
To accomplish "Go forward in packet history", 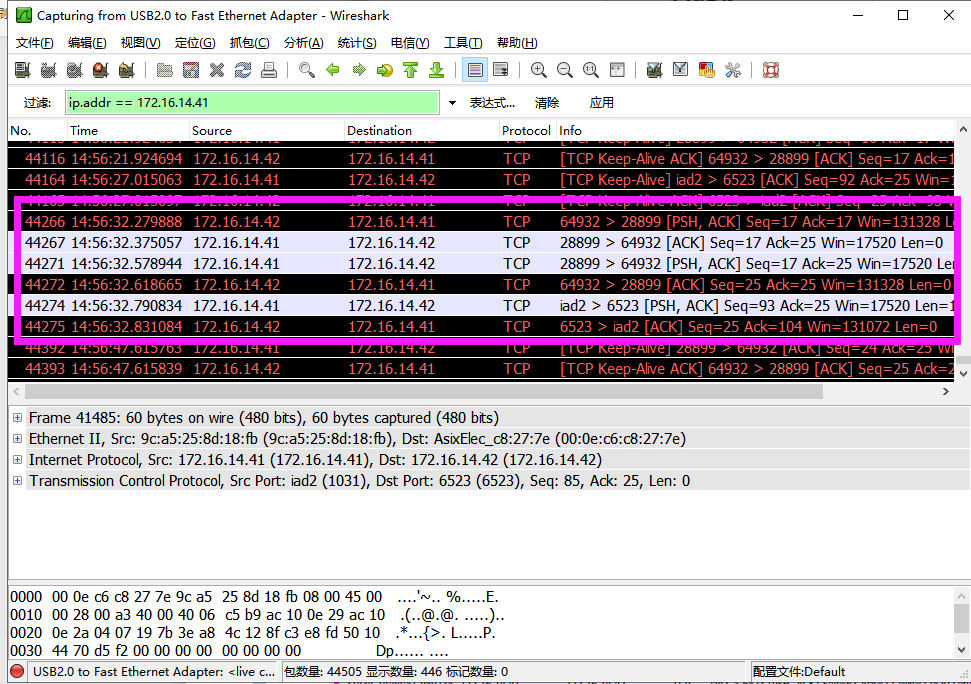I will (359, 70).
